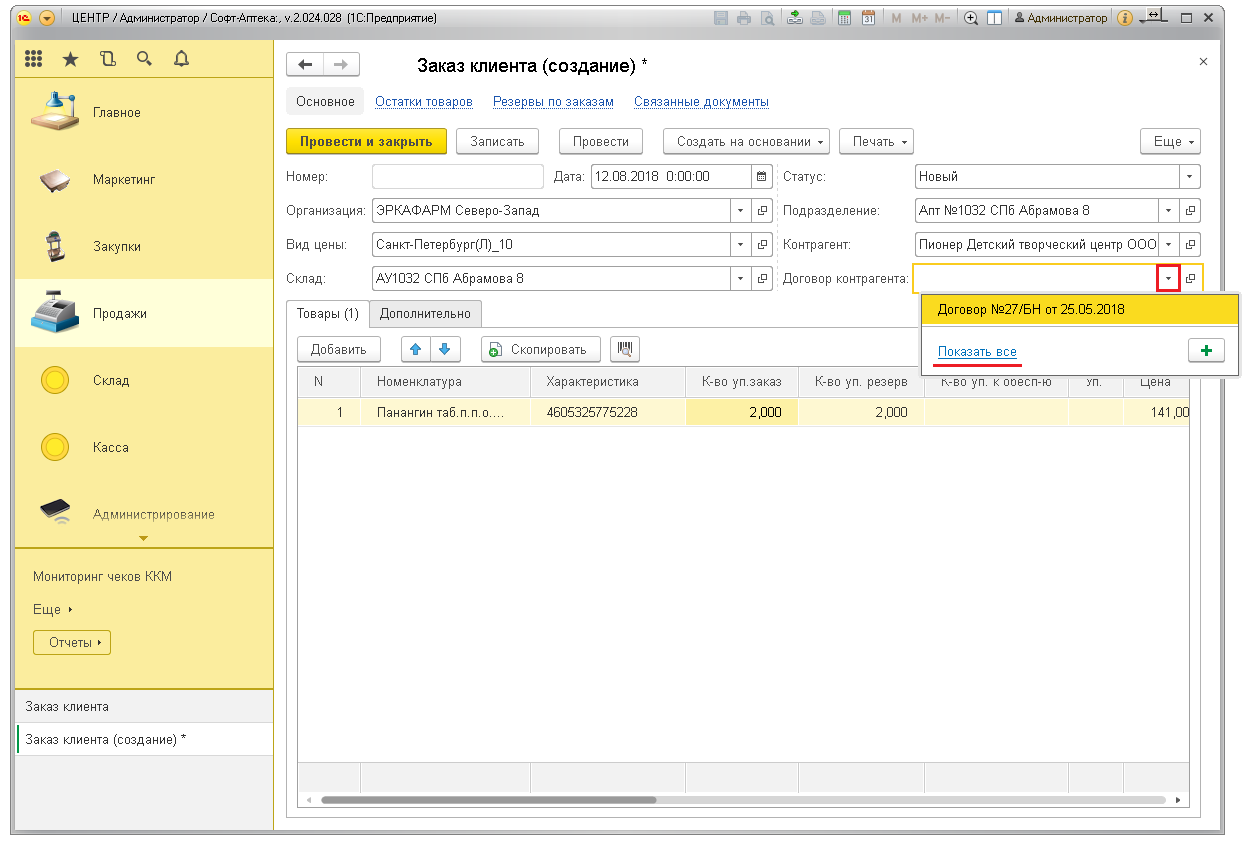The width and height of the screenshot is (1249, 843).
Task: Open the Продажи section
Action: tap(120, 313)
